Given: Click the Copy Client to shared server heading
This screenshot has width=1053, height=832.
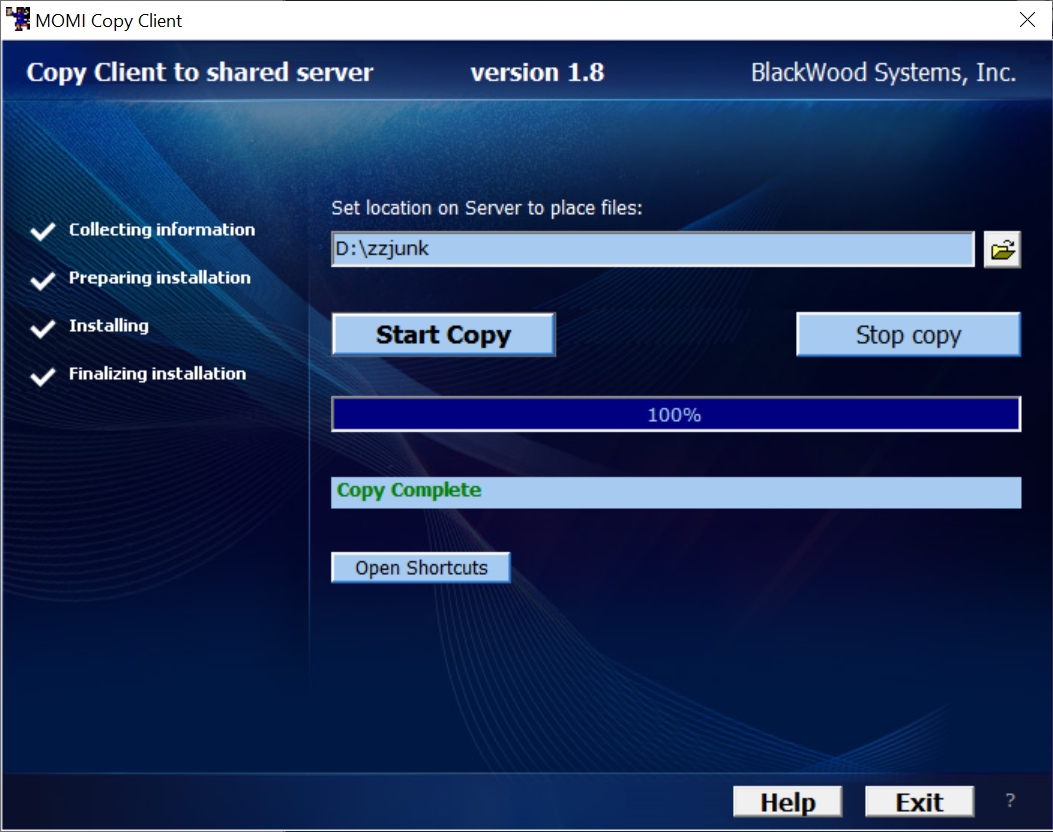Looking at the screenshot, I should click(199, 73).
